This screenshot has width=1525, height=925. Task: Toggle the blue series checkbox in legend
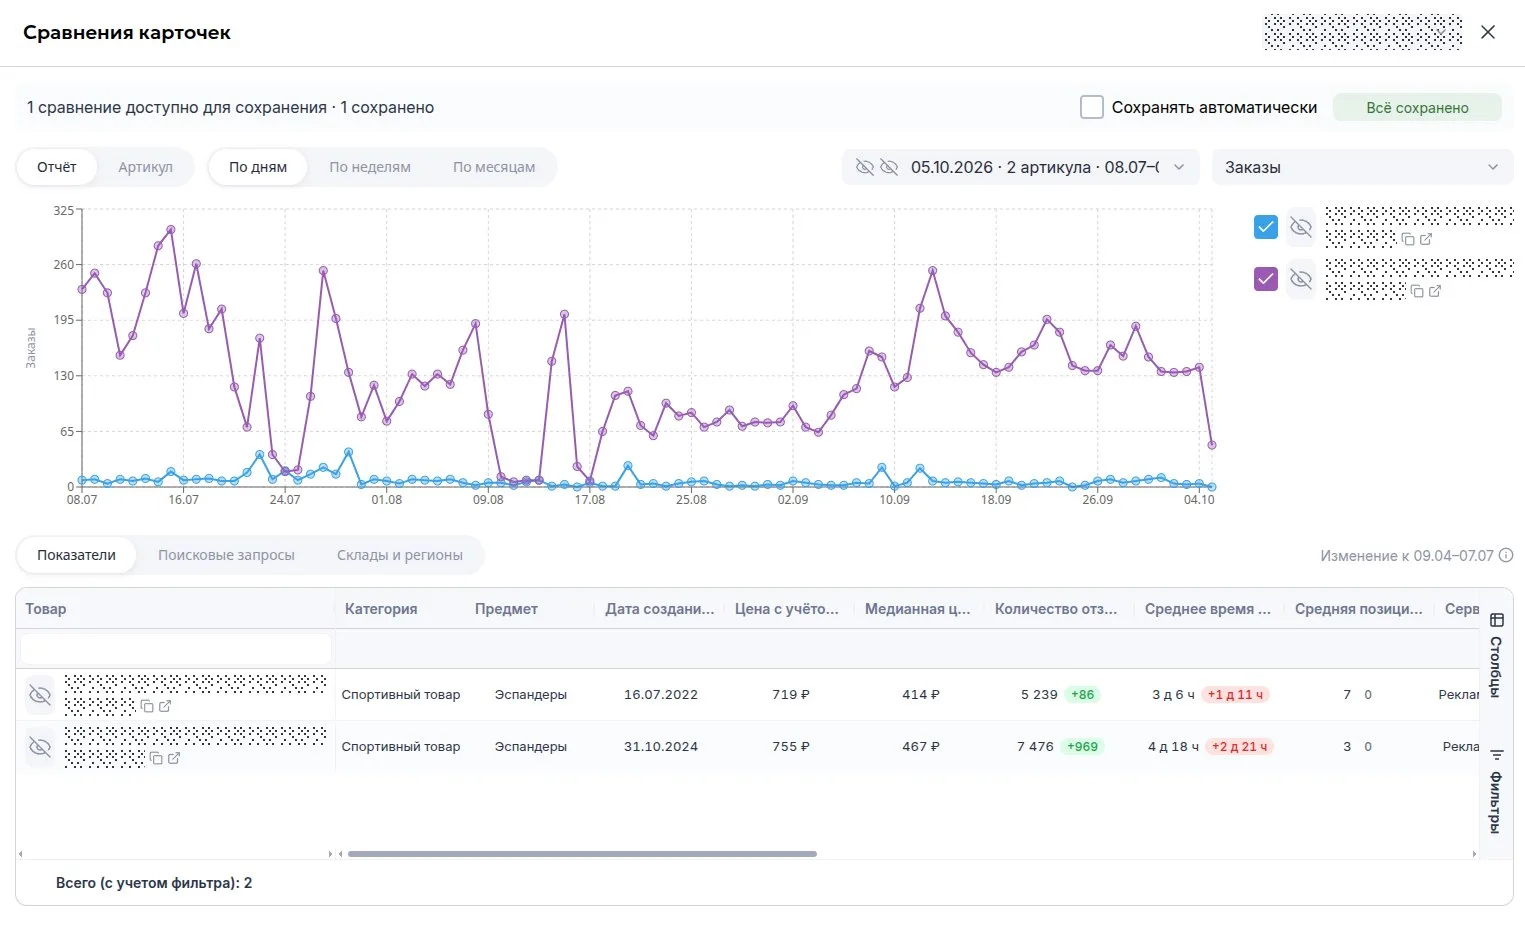(x=1266, y=227)
